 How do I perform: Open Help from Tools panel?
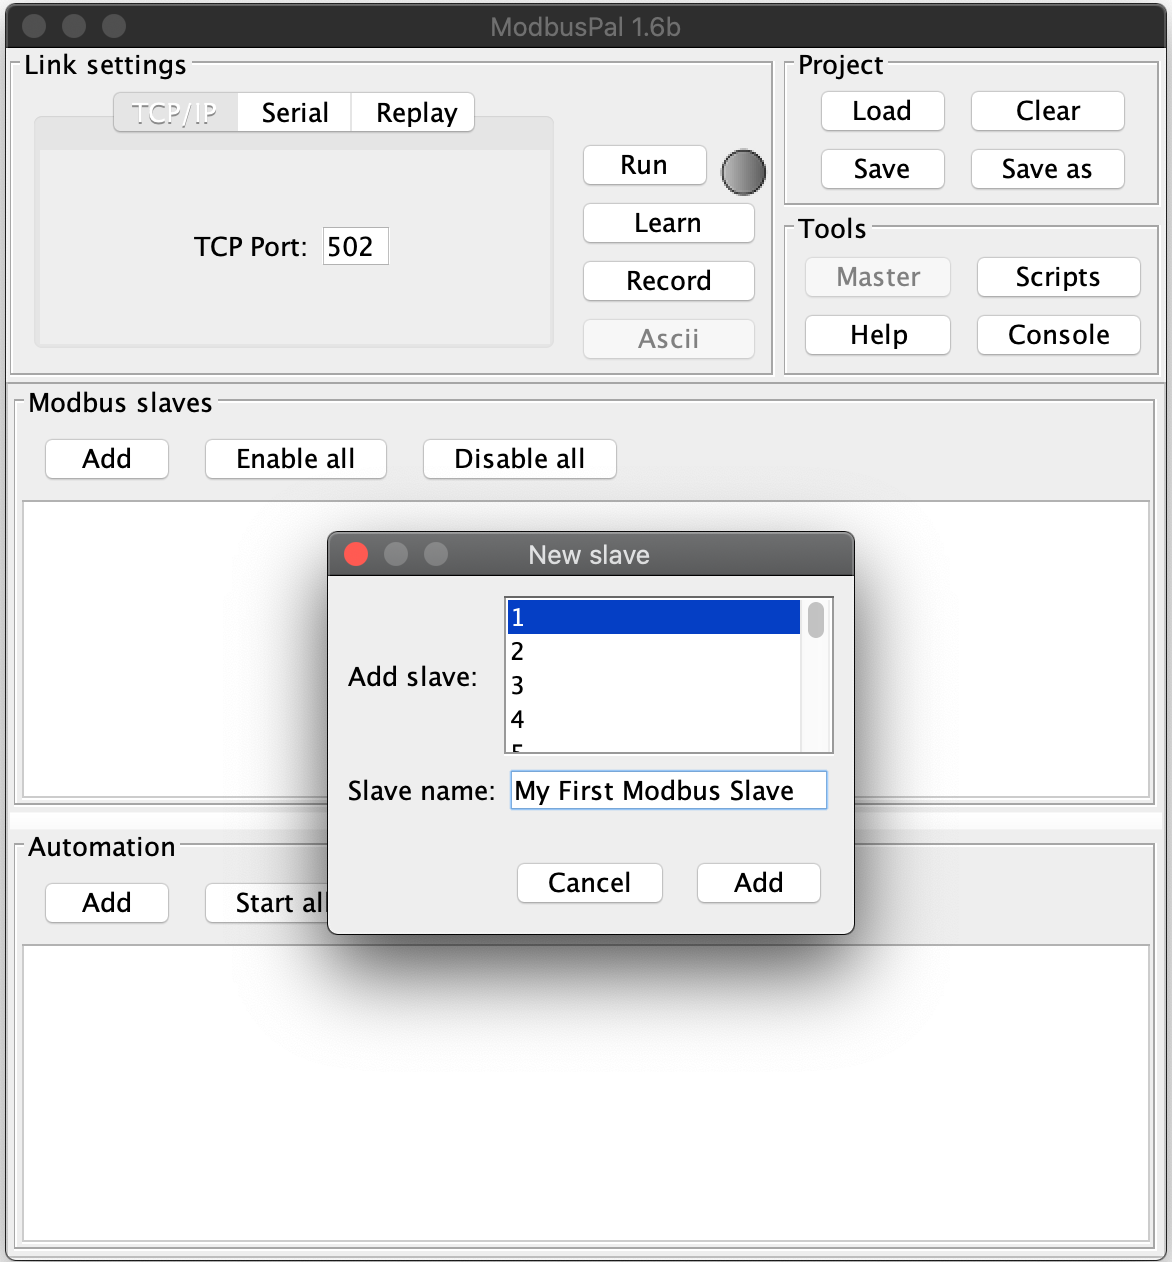coord(878,335)
